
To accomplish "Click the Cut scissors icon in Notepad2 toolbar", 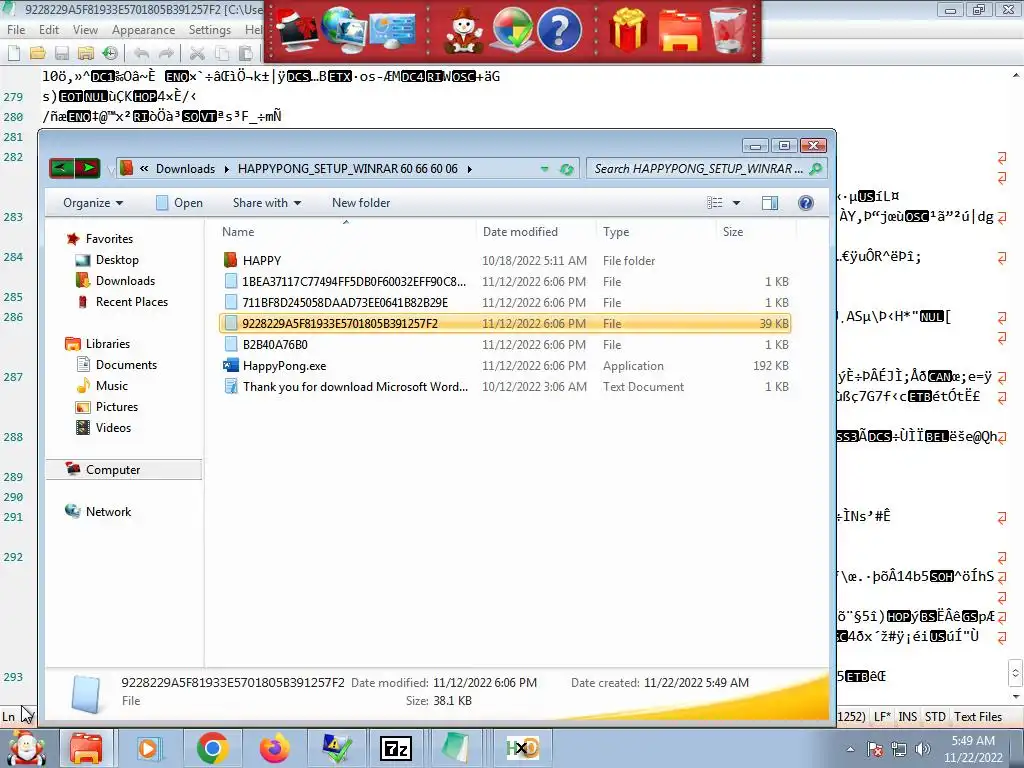I will tap(197, 53).
